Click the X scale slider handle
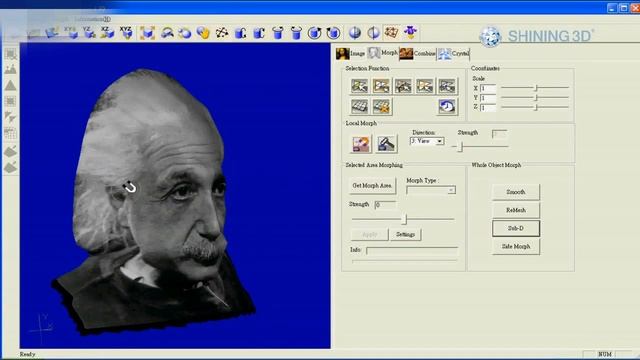640x360 pixels. [x=536, y=88]
